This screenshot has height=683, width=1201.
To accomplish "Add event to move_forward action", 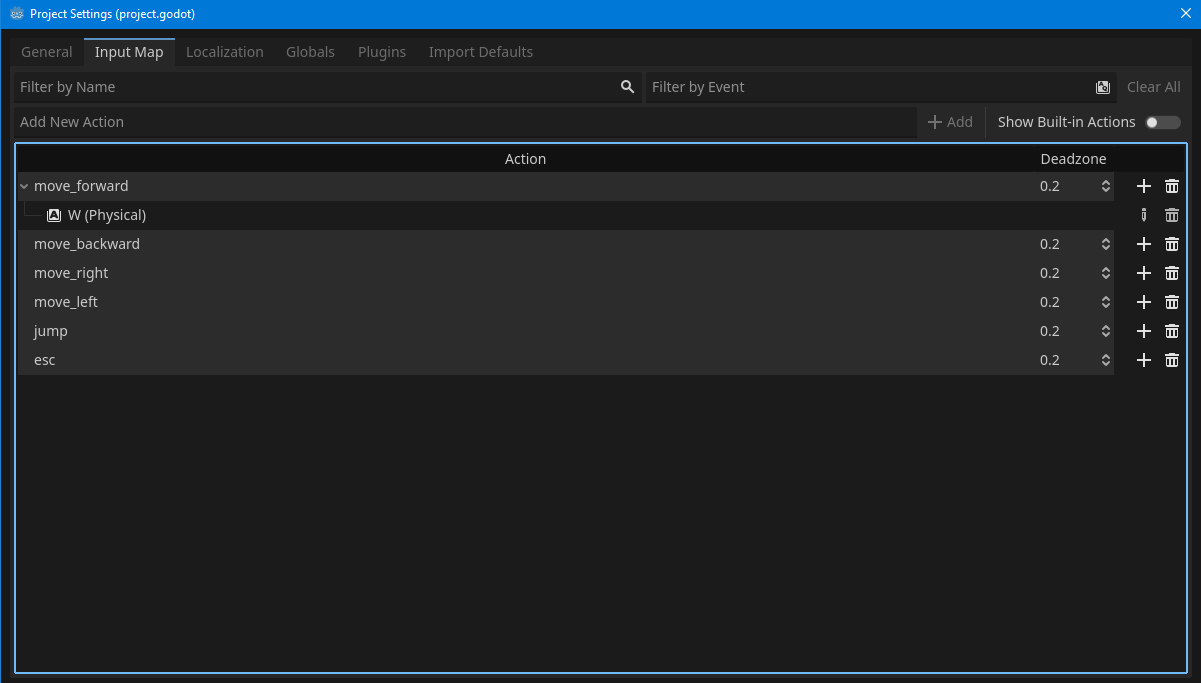I will point(1144,186).
